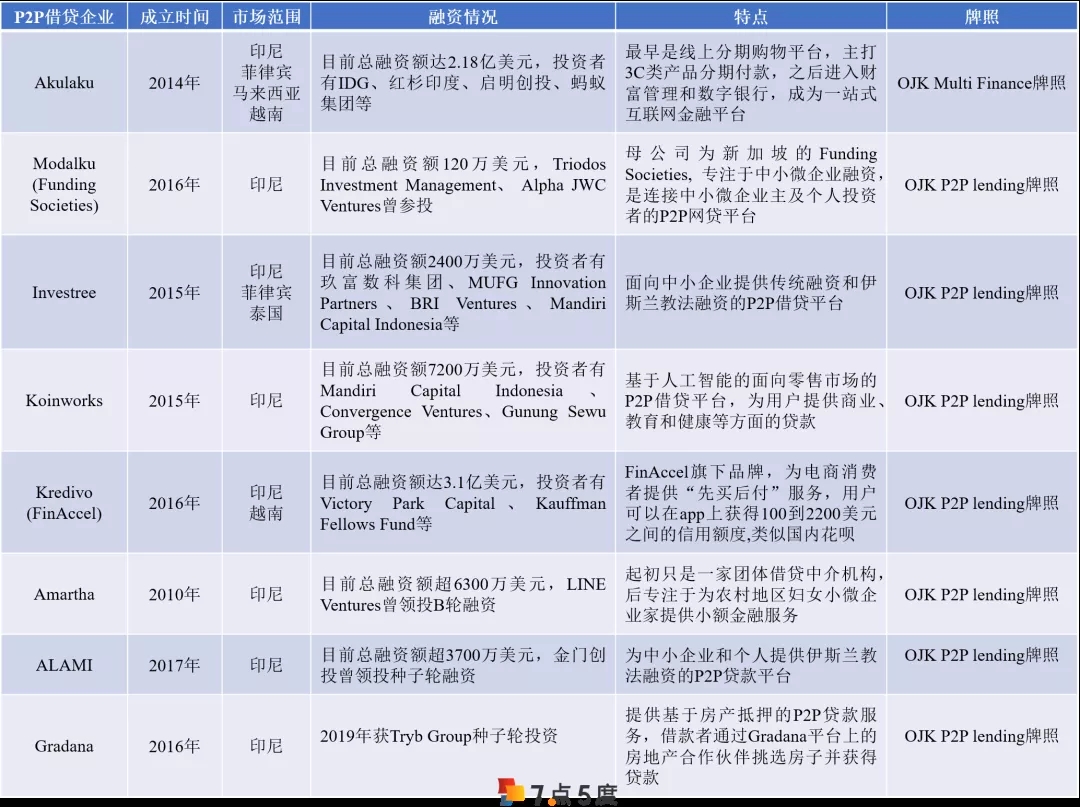Select the Modalku (Funding Societies) cell
The image size is (1080, 807).
tap(64, 184)
